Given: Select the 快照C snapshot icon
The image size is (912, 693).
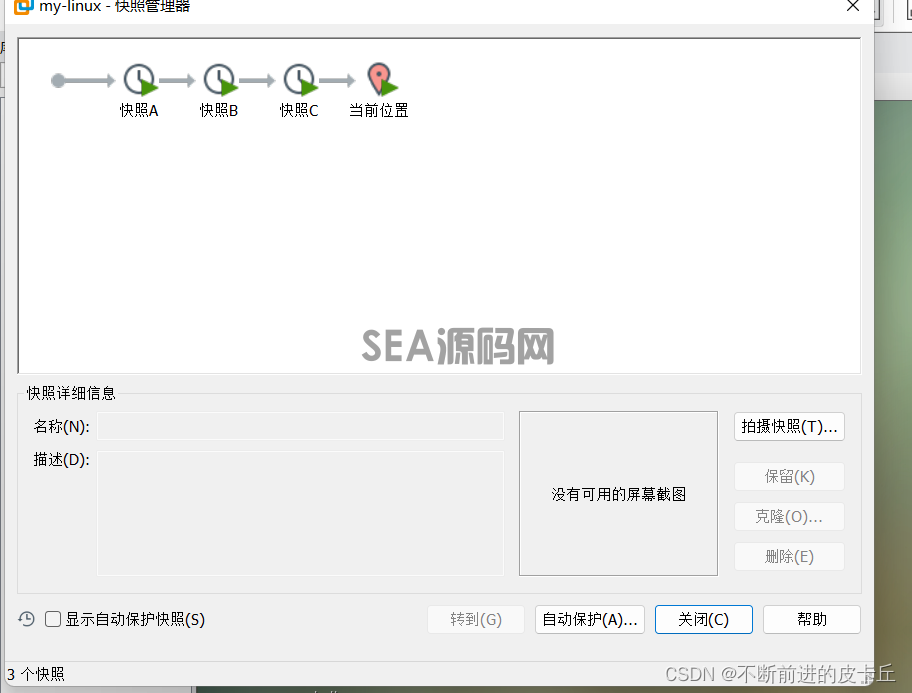Looking at the screenshot, I should coord(300,80).
